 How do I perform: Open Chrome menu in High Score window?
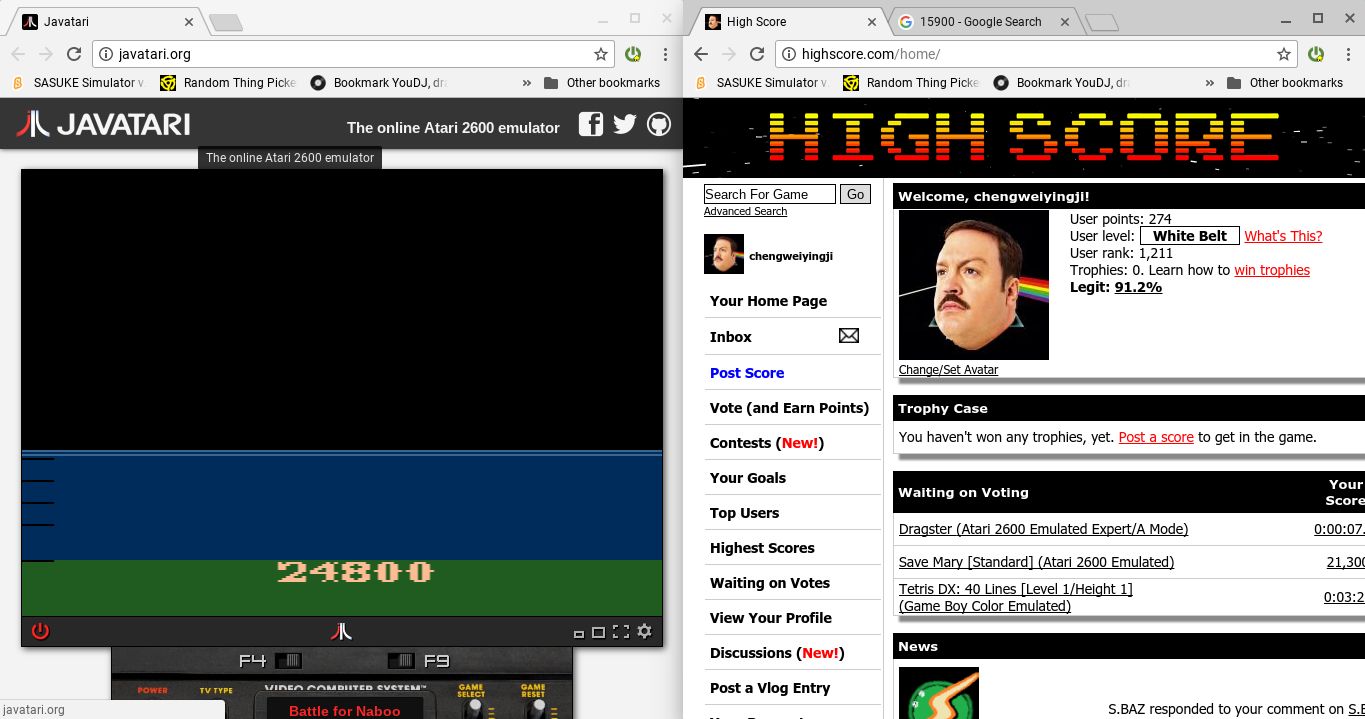click(1348, 54)
